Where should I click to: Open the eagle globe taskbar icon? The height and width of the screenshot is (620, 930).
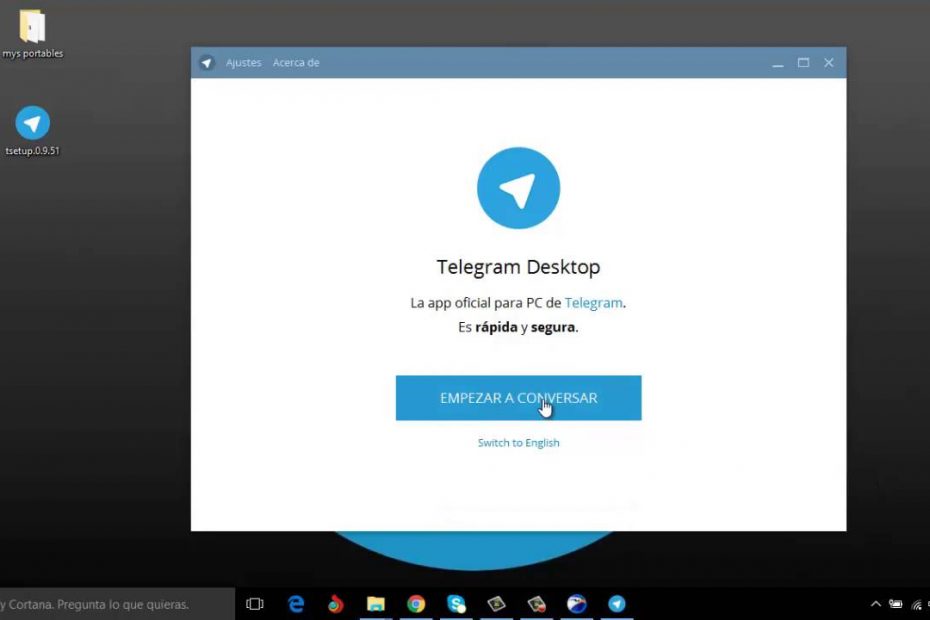coord(577,604)
